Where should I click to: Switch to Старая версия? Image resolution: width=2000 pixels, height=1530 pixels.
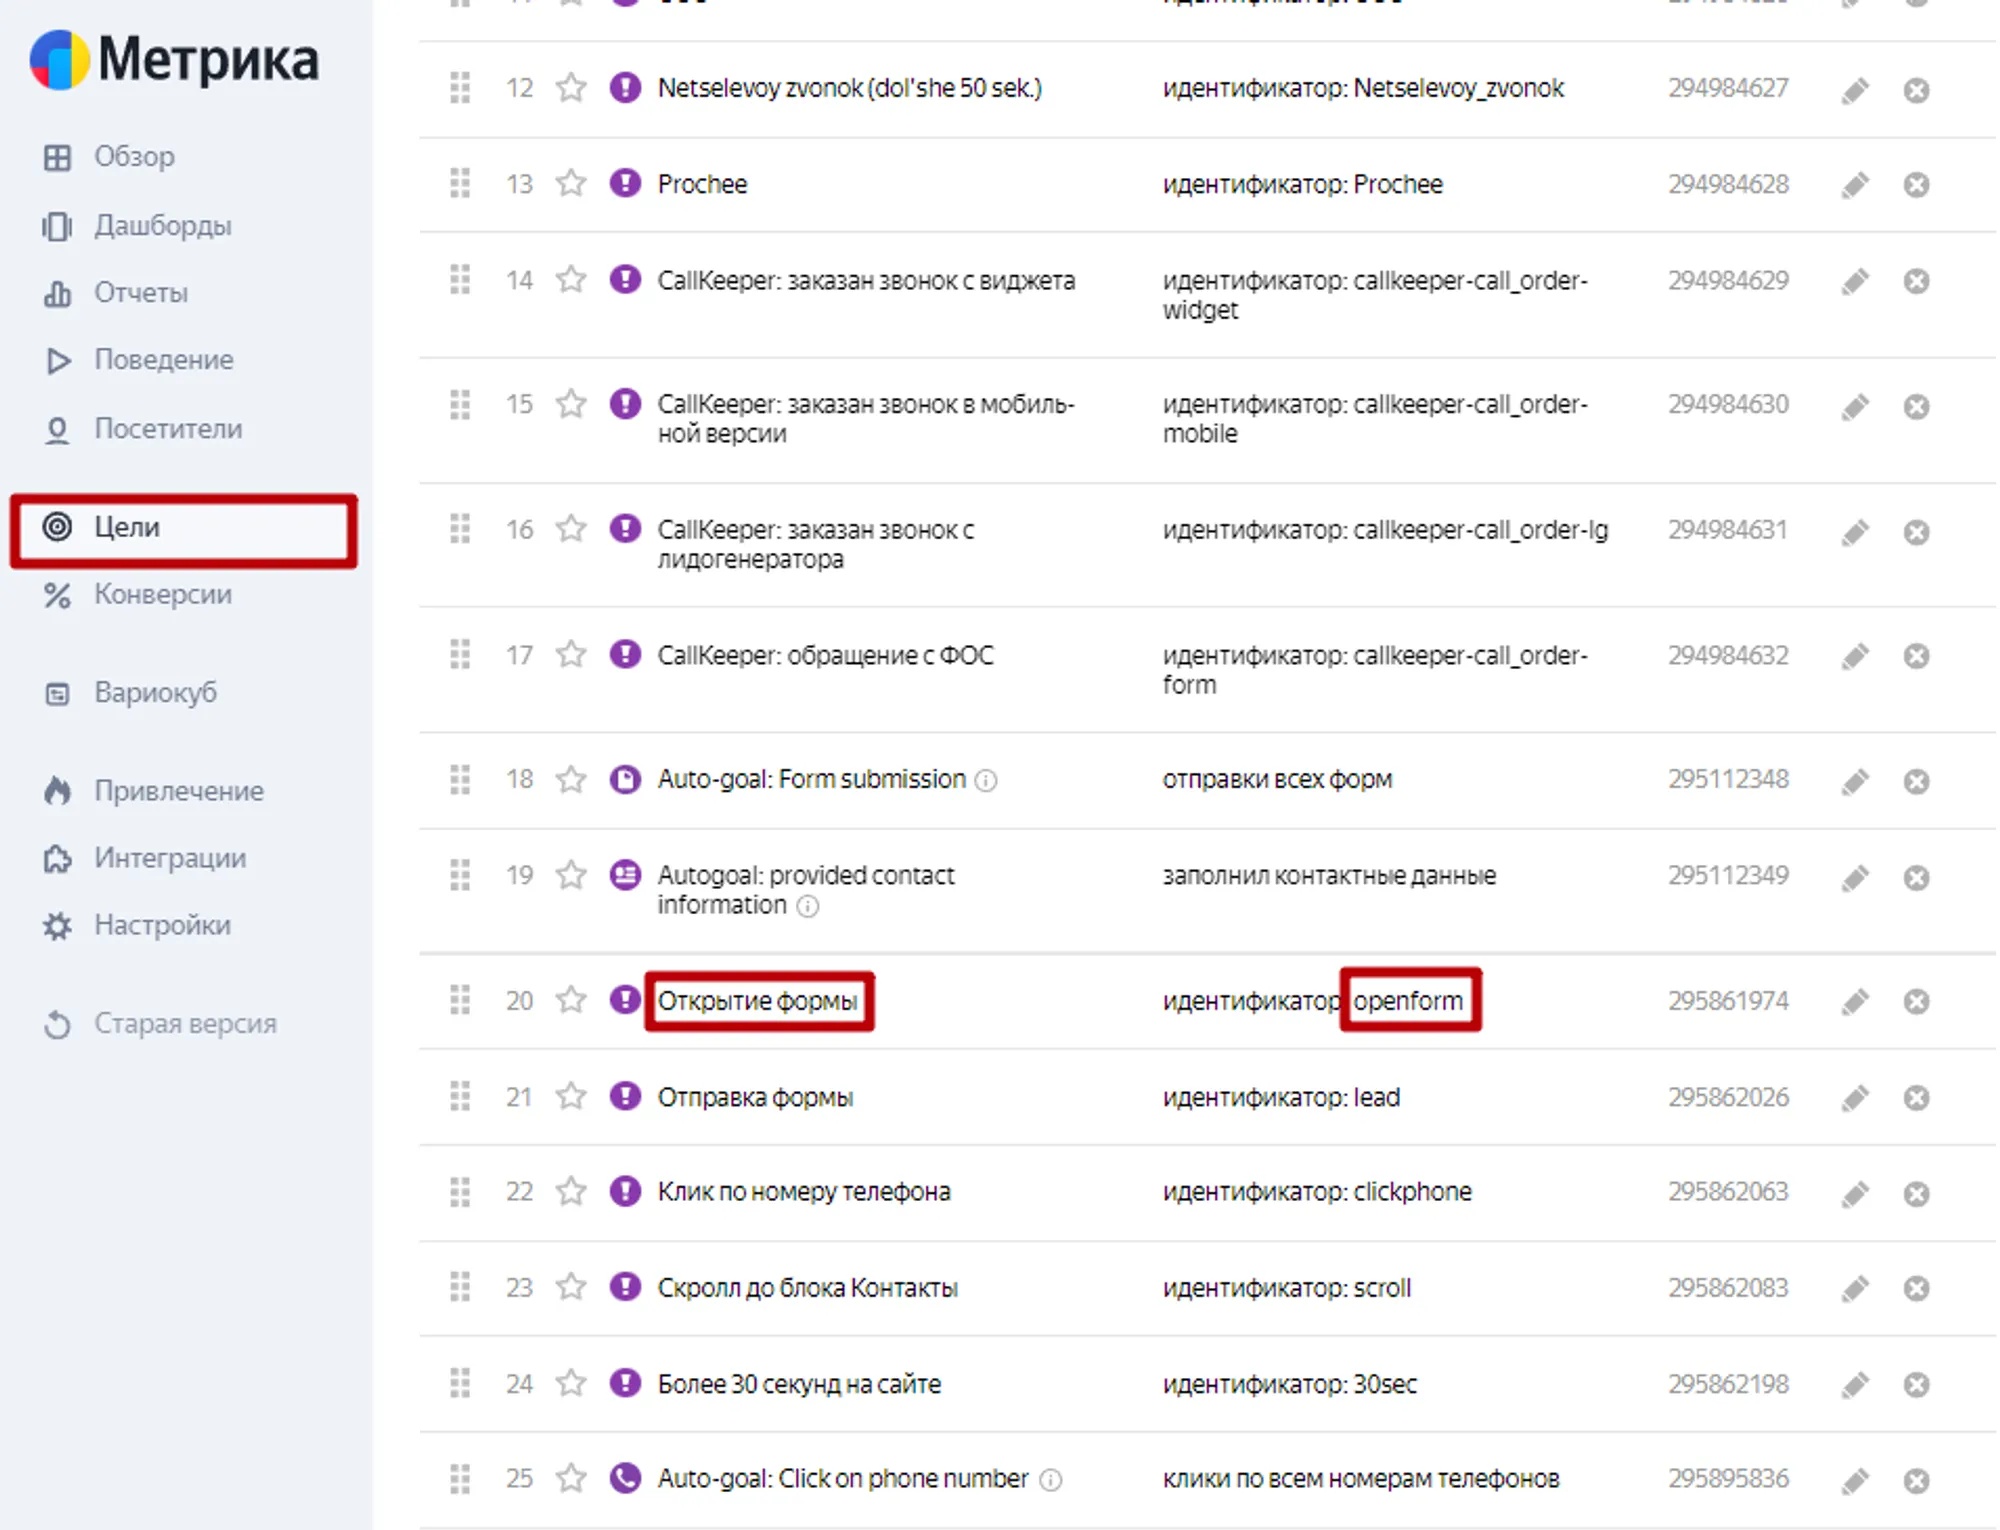pos(184,1024)
